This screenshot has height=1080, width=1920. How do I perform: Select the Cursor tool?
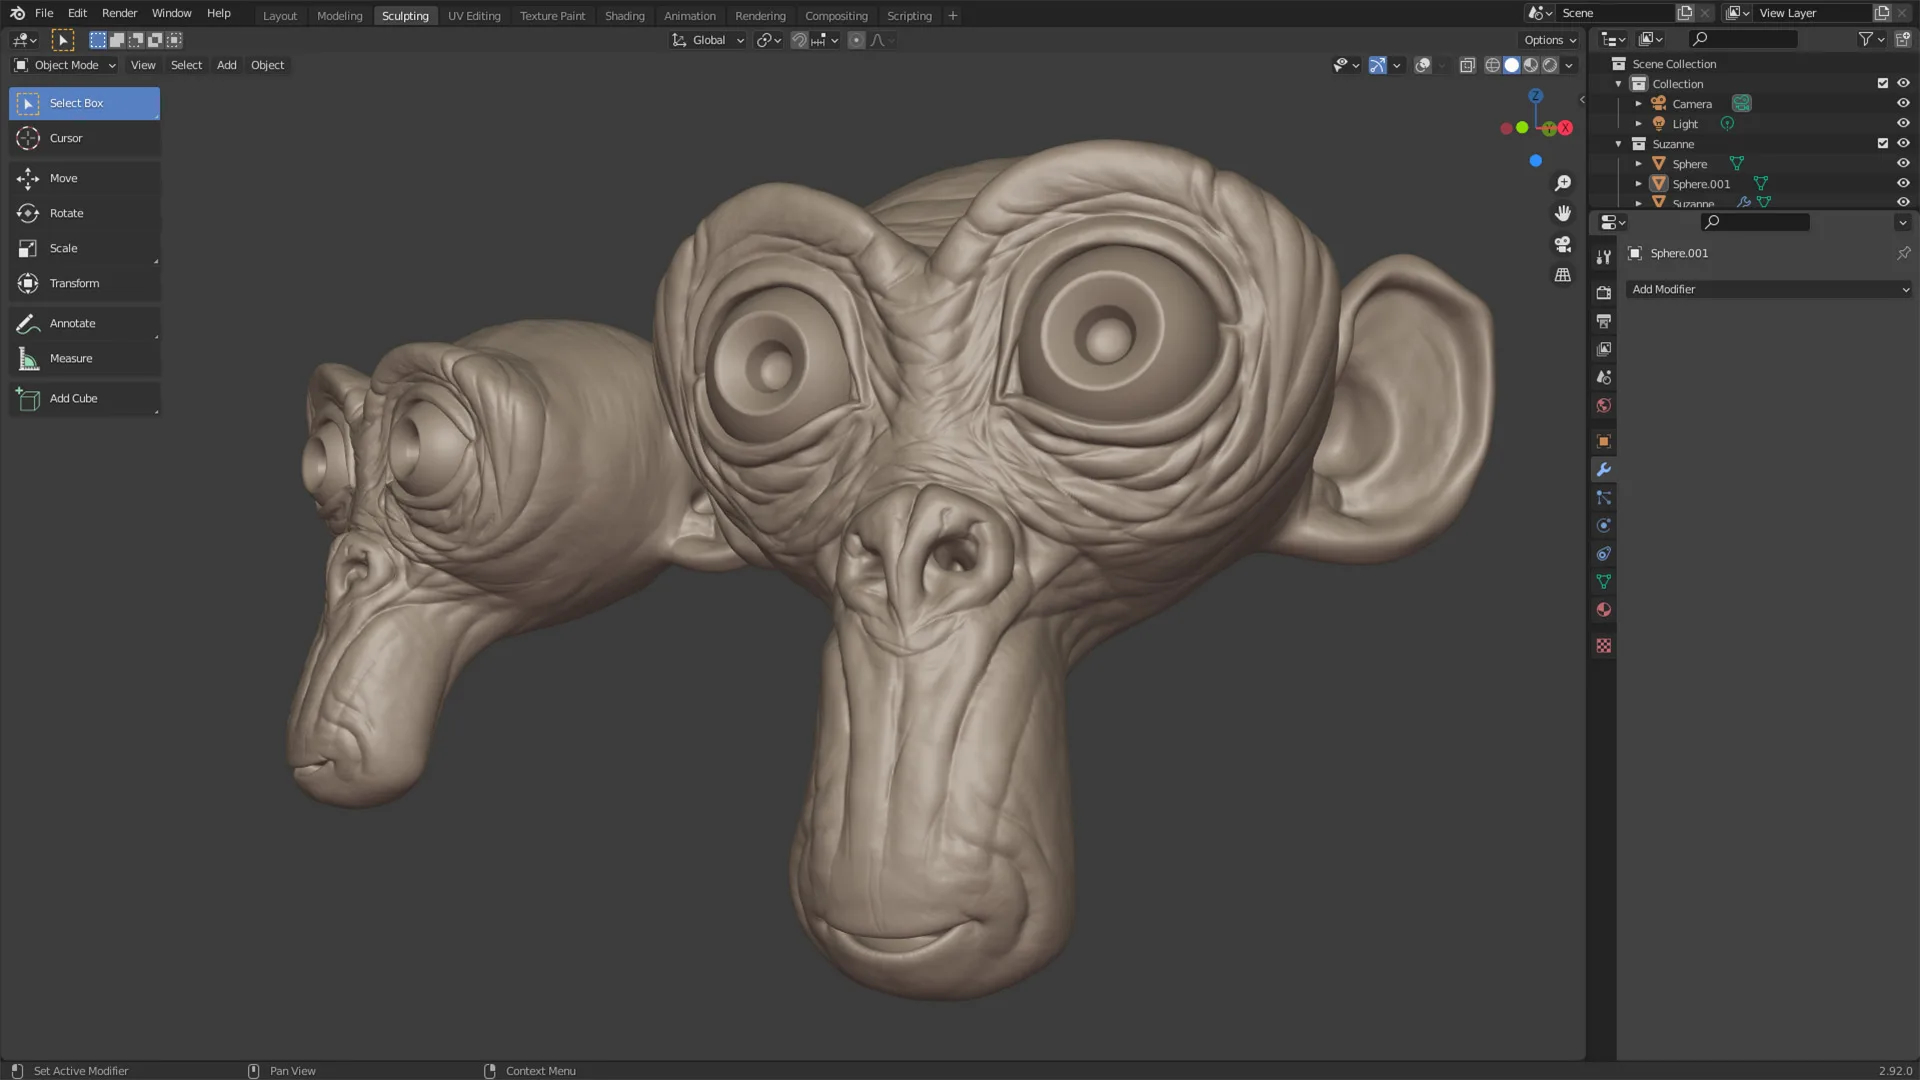pyautogui.click(x=66, y=138)
